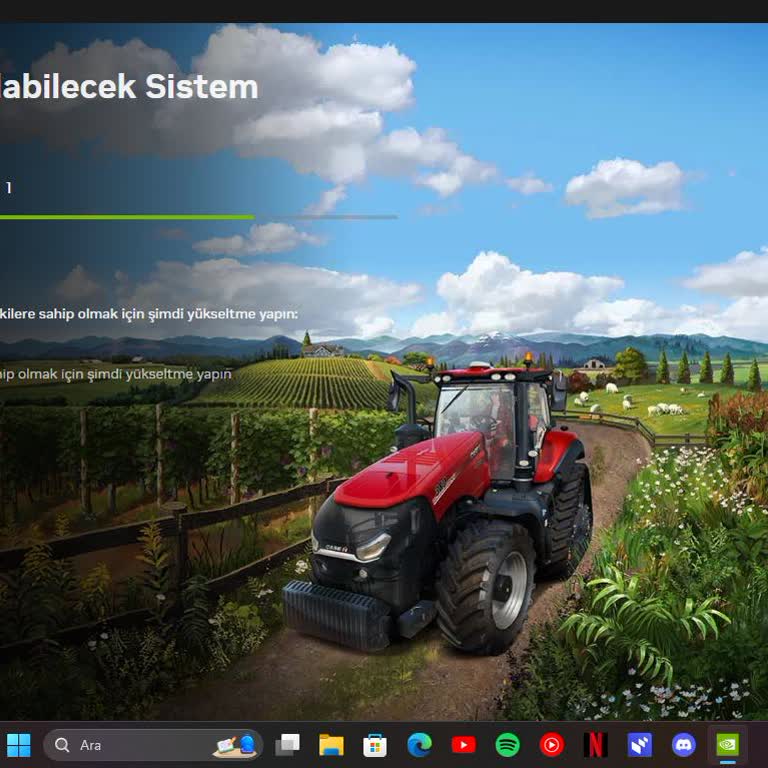This screenshot has height=768, width=768.
Task: Open YouTube Music from the taskbar
Action: (x=552, y=745)
